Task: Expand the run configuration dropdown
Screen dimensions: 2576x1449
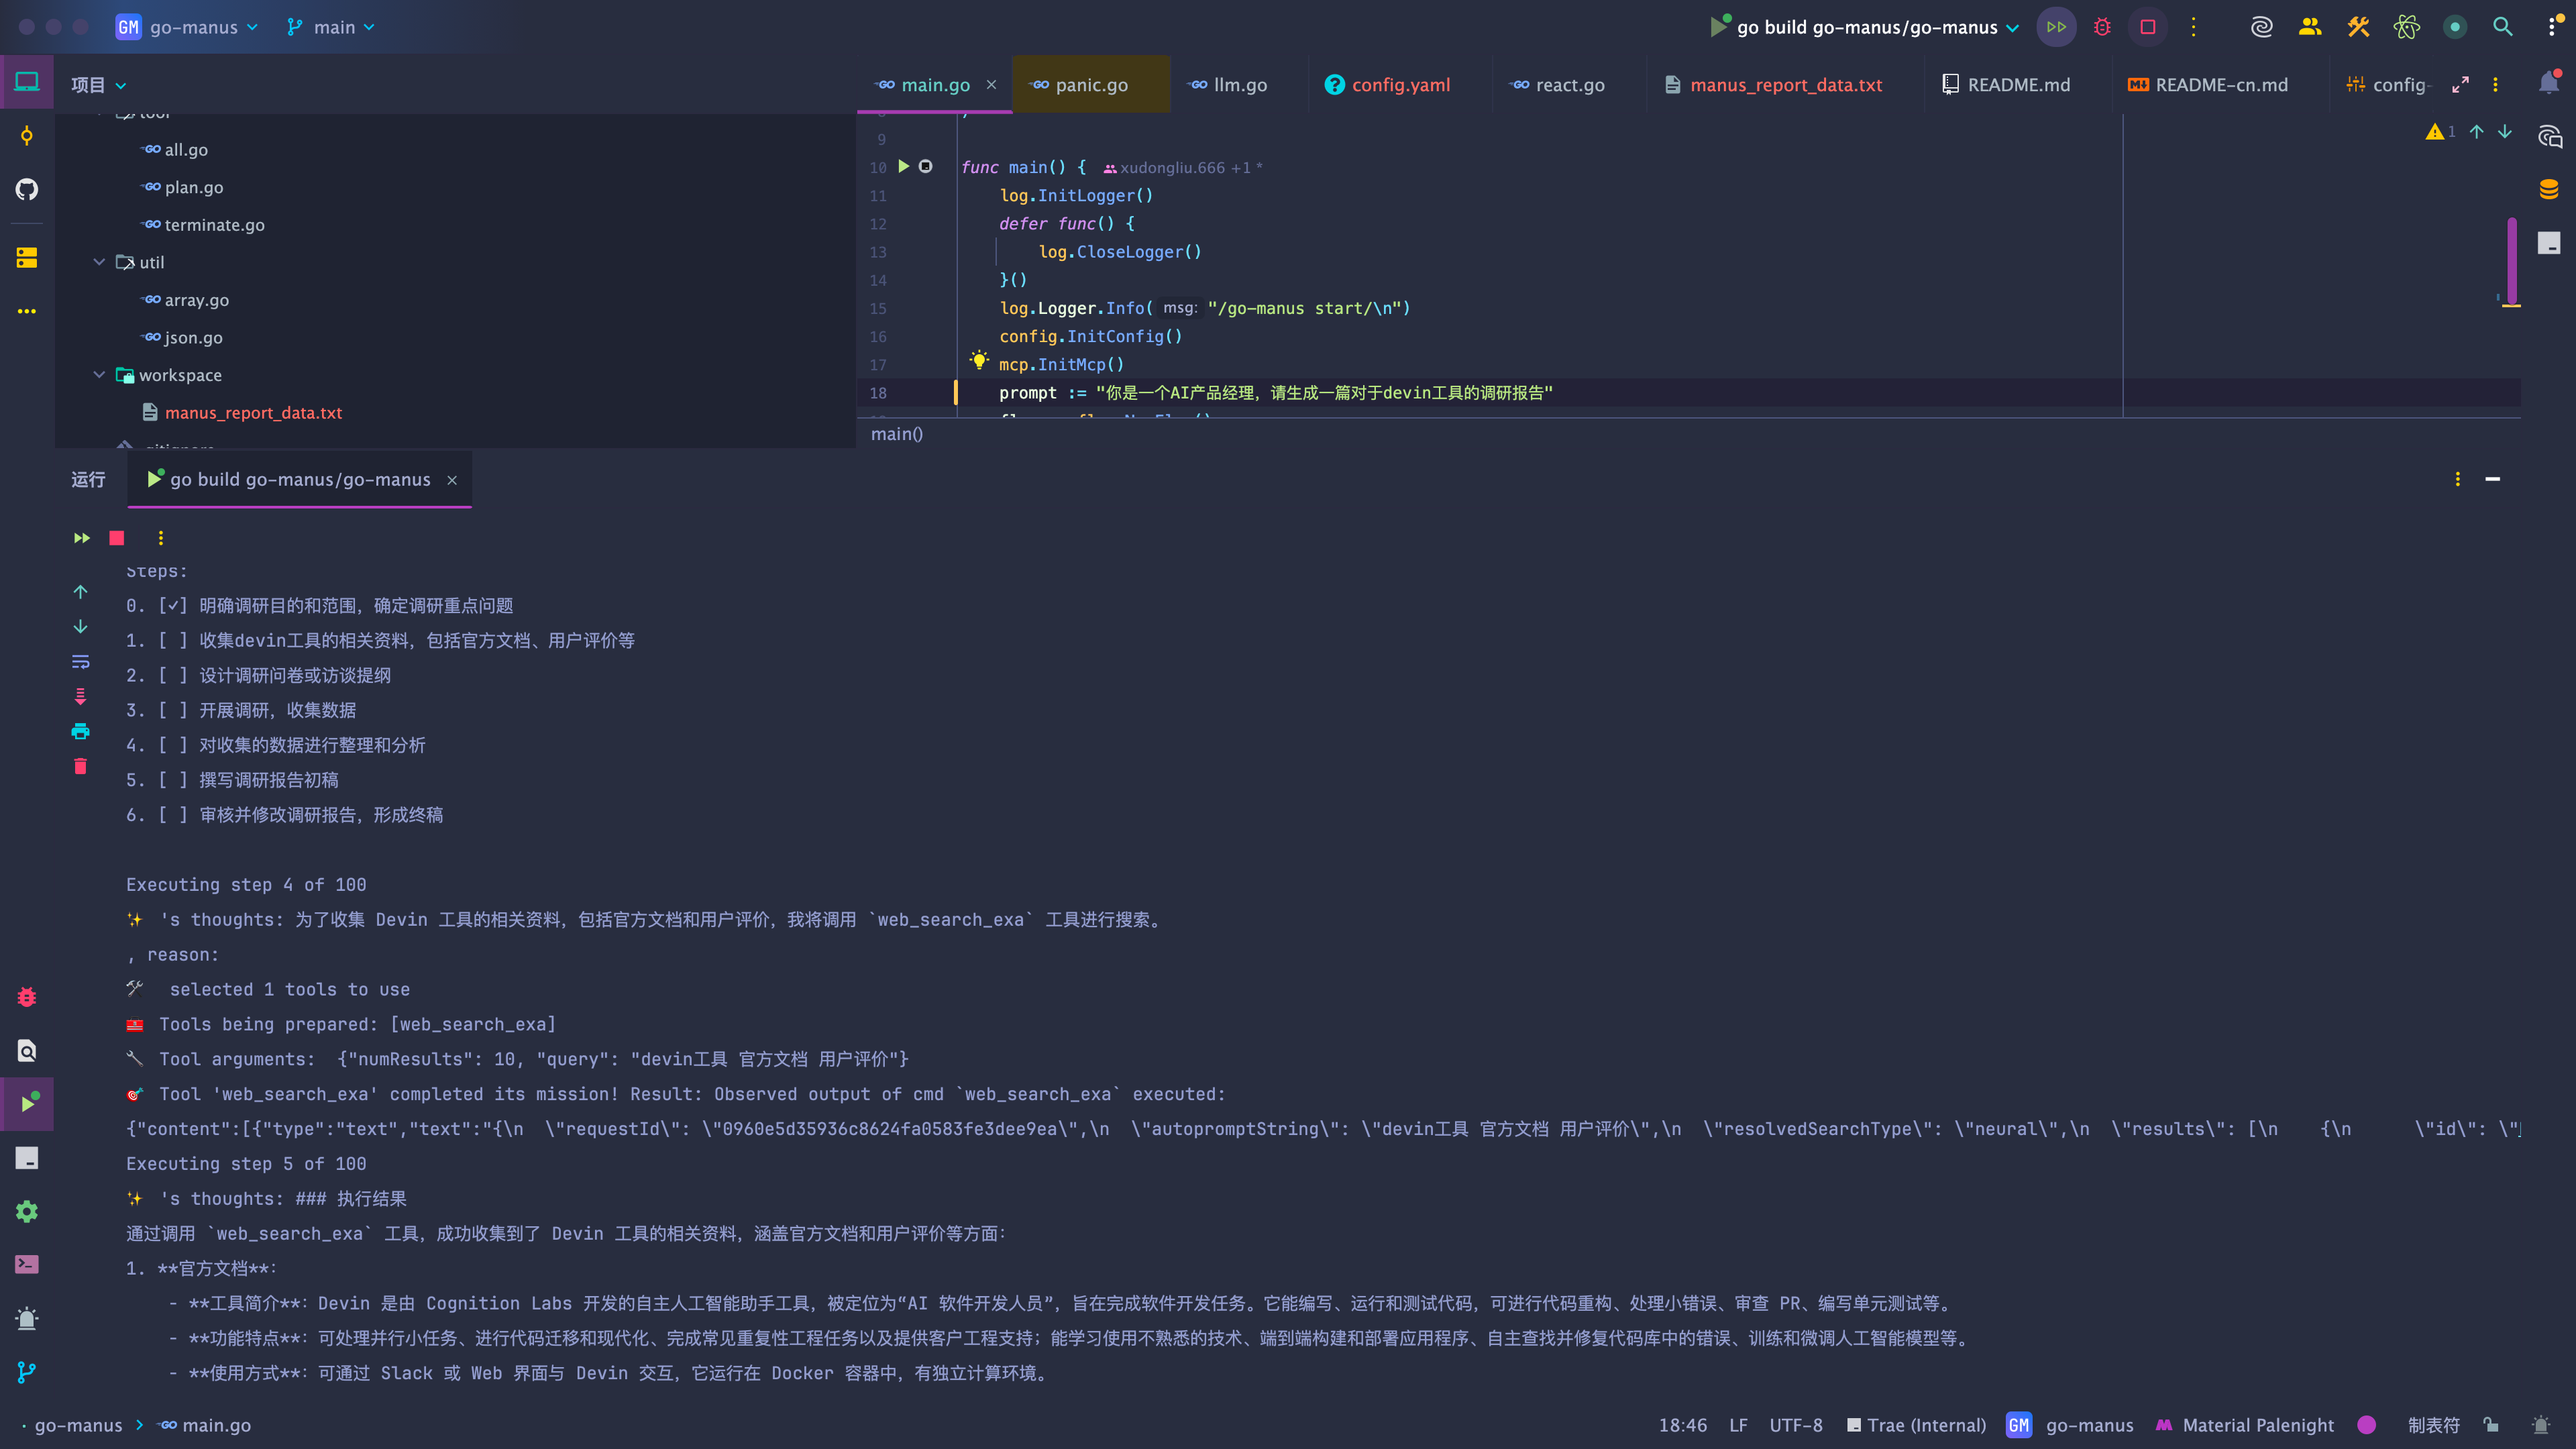Action: tap(2012, 28)
